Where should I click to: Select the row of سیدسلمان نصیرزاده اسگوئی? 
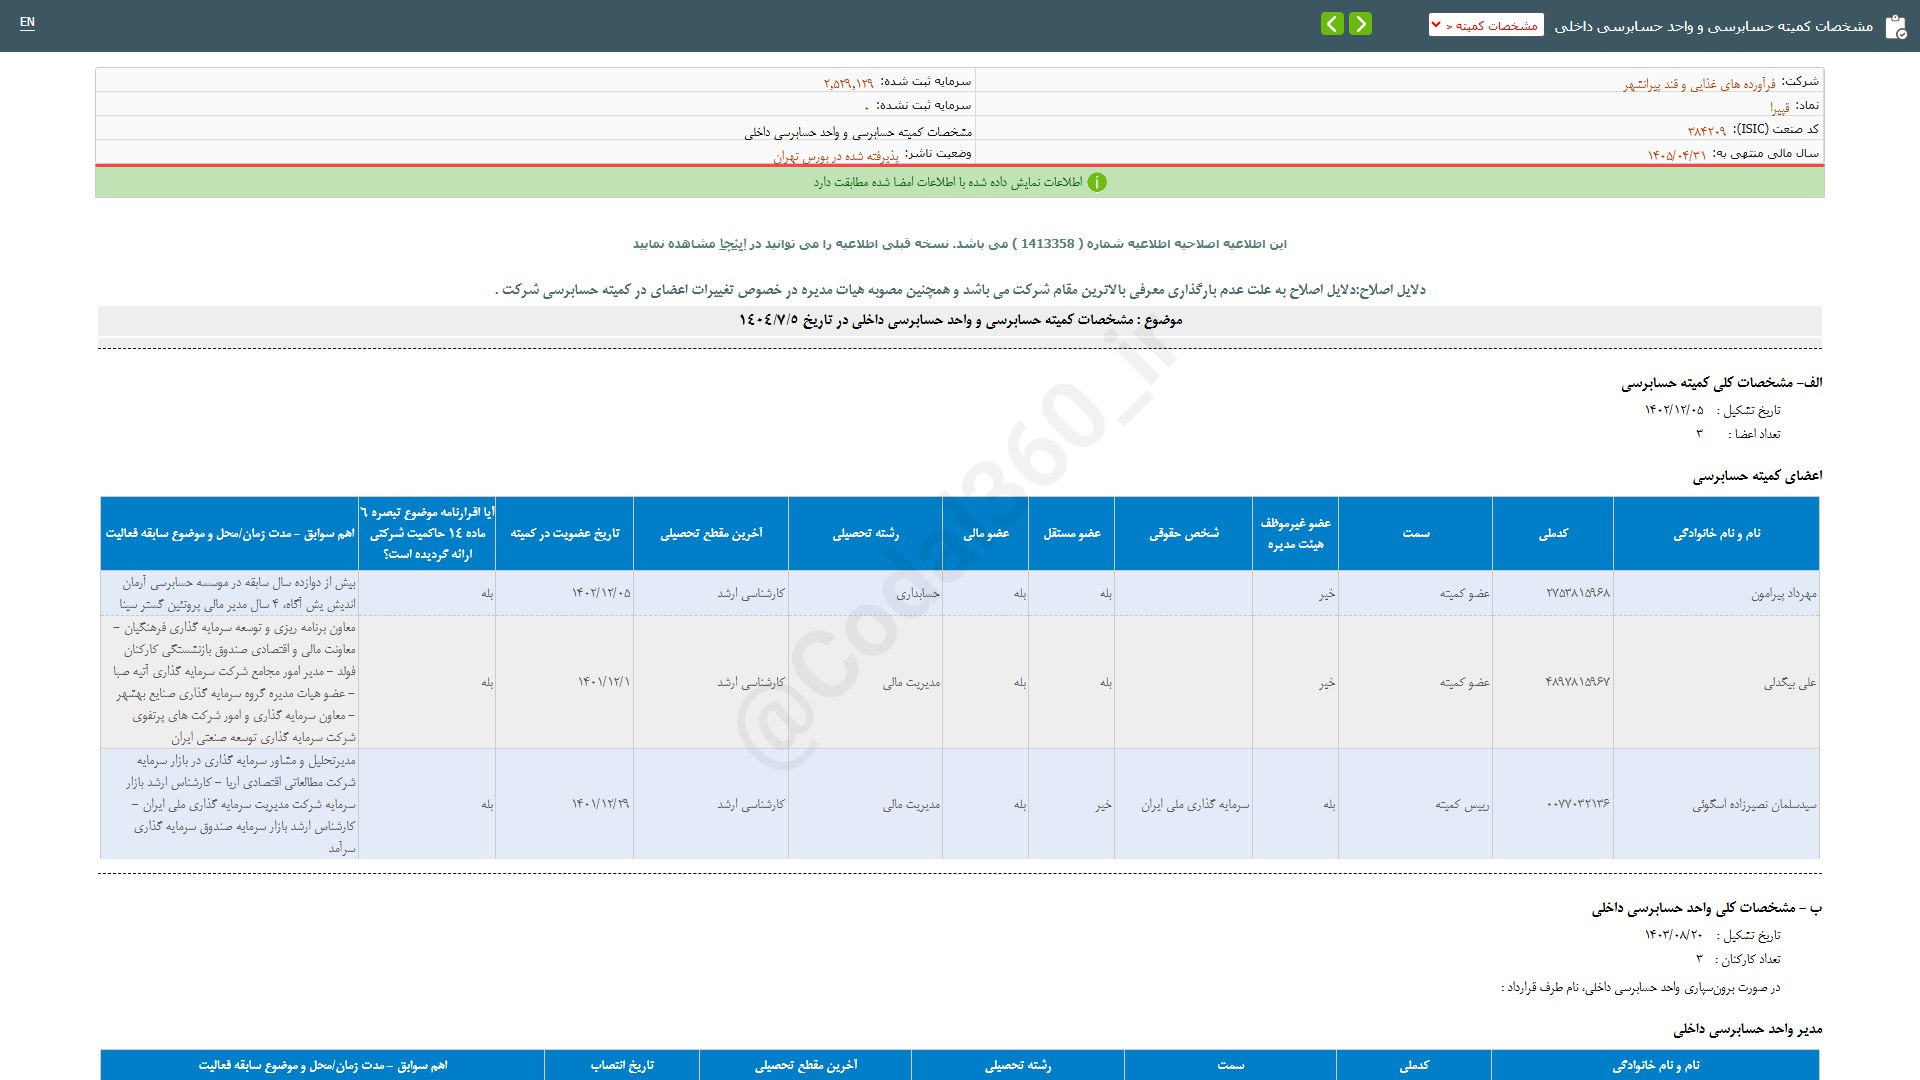click(1754, 805)
